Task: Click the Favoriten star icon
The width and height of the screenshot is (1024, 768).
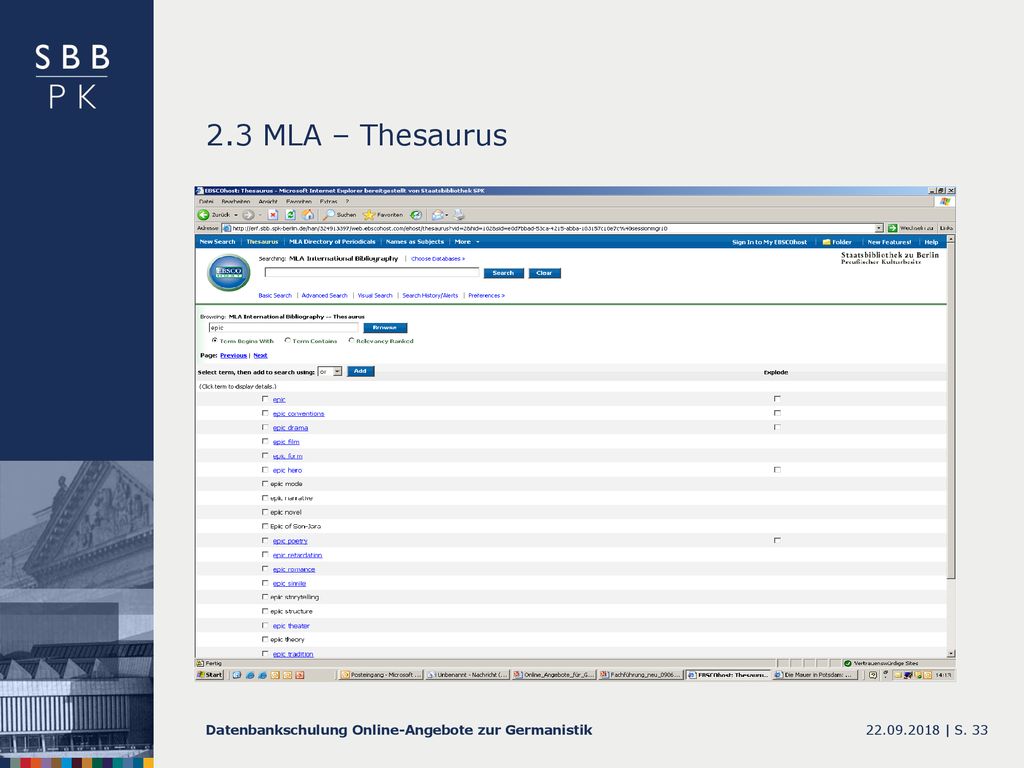Action: (x=369, y=215)
